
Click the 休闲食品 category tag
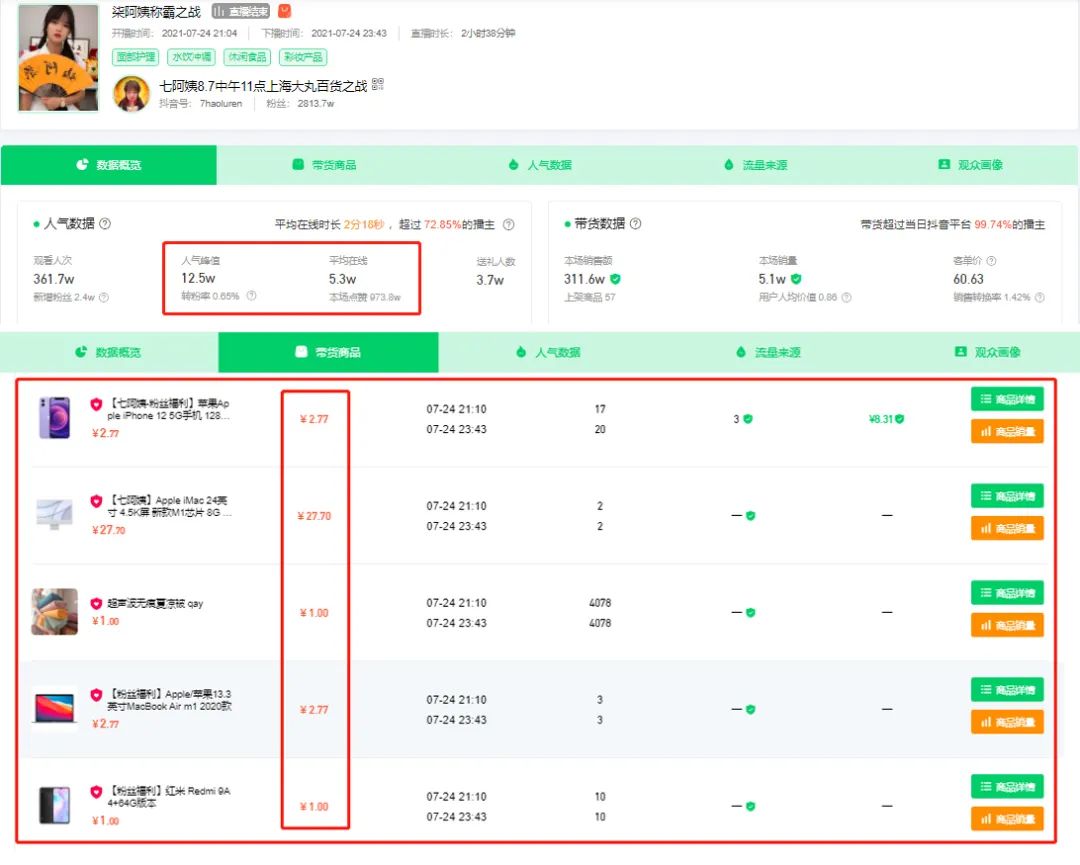(x=247, y=57)
